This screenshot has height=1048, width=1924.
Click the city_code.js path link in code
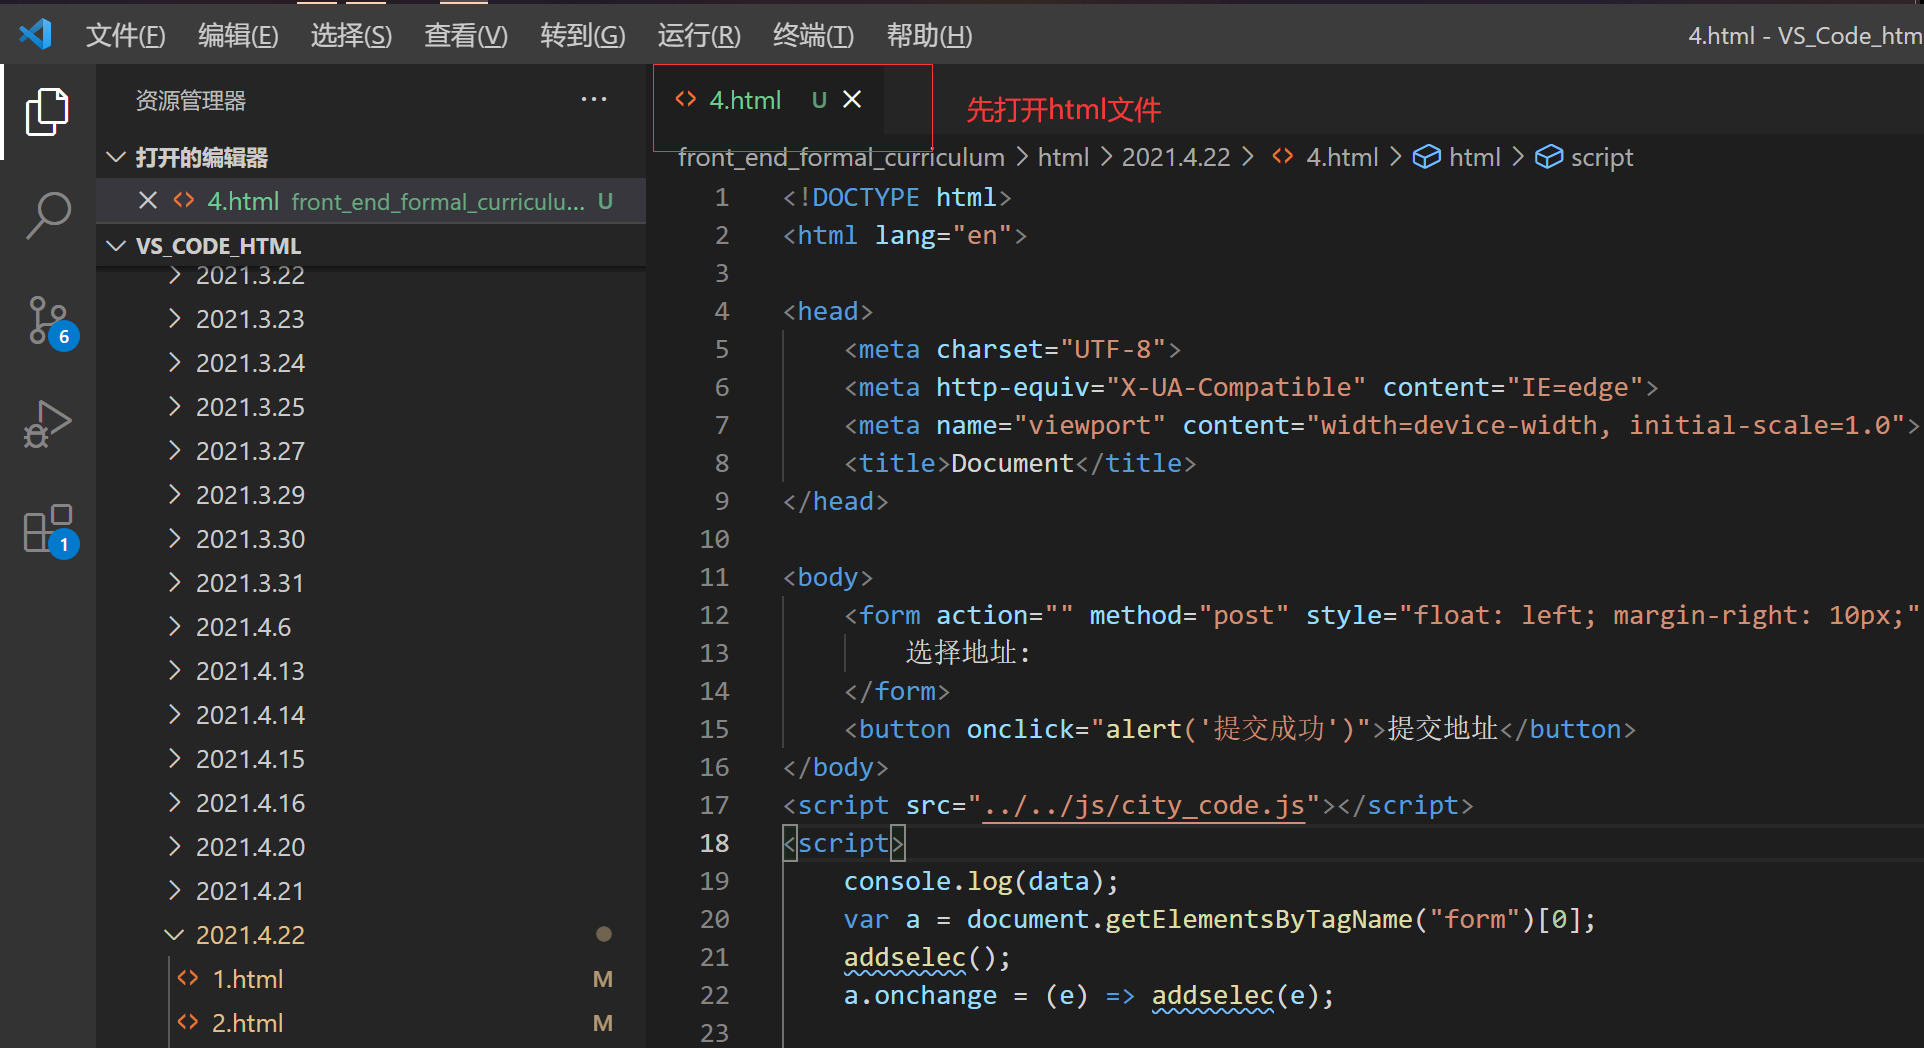[1144, 805]
